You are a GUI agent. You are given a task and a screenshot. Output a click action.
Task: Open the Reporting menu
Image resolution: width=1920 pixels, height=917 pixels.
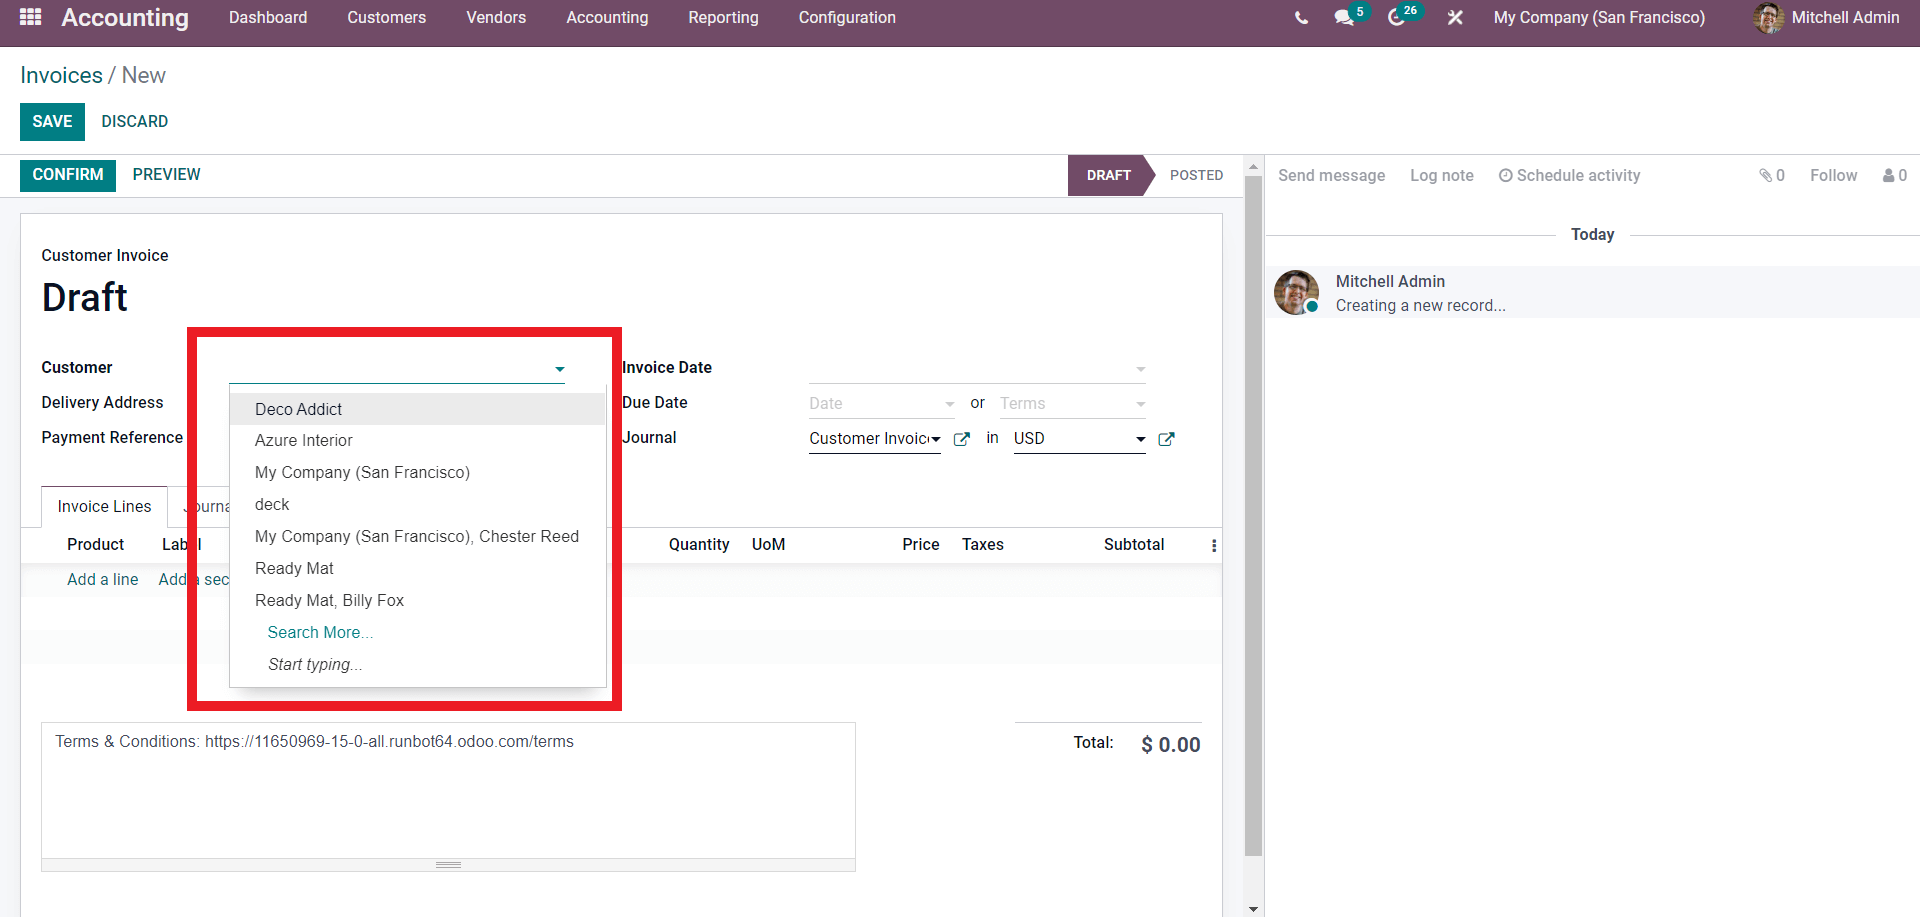pos(723,18)
